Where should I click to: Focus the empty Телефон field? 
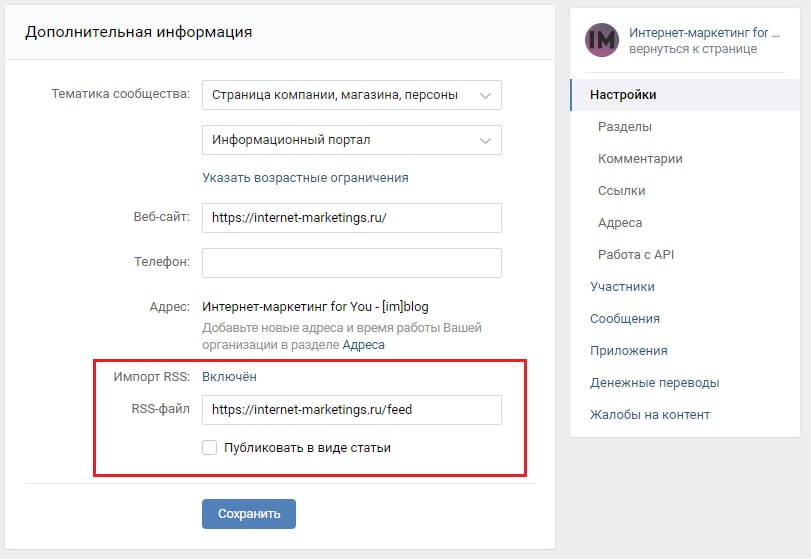(351, 263)
